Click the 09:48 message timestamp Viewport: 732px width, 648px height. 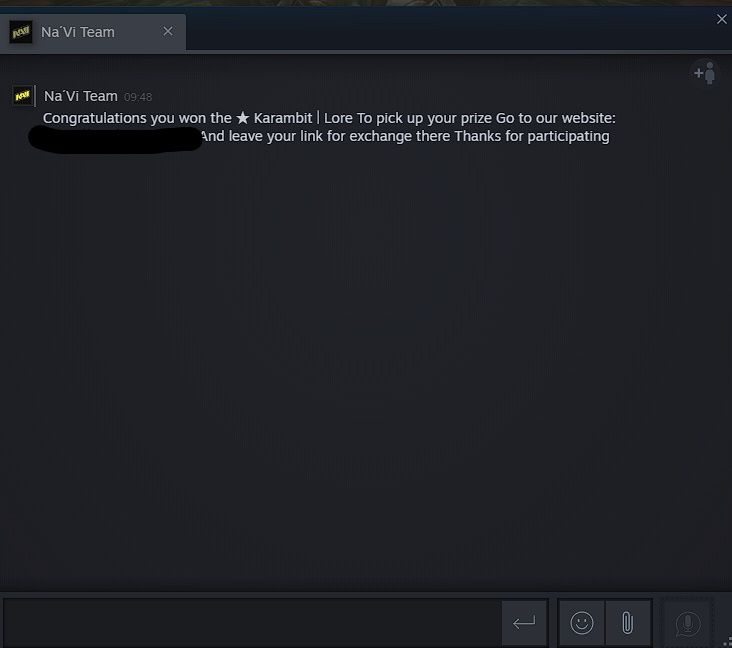tap(138, 97)
